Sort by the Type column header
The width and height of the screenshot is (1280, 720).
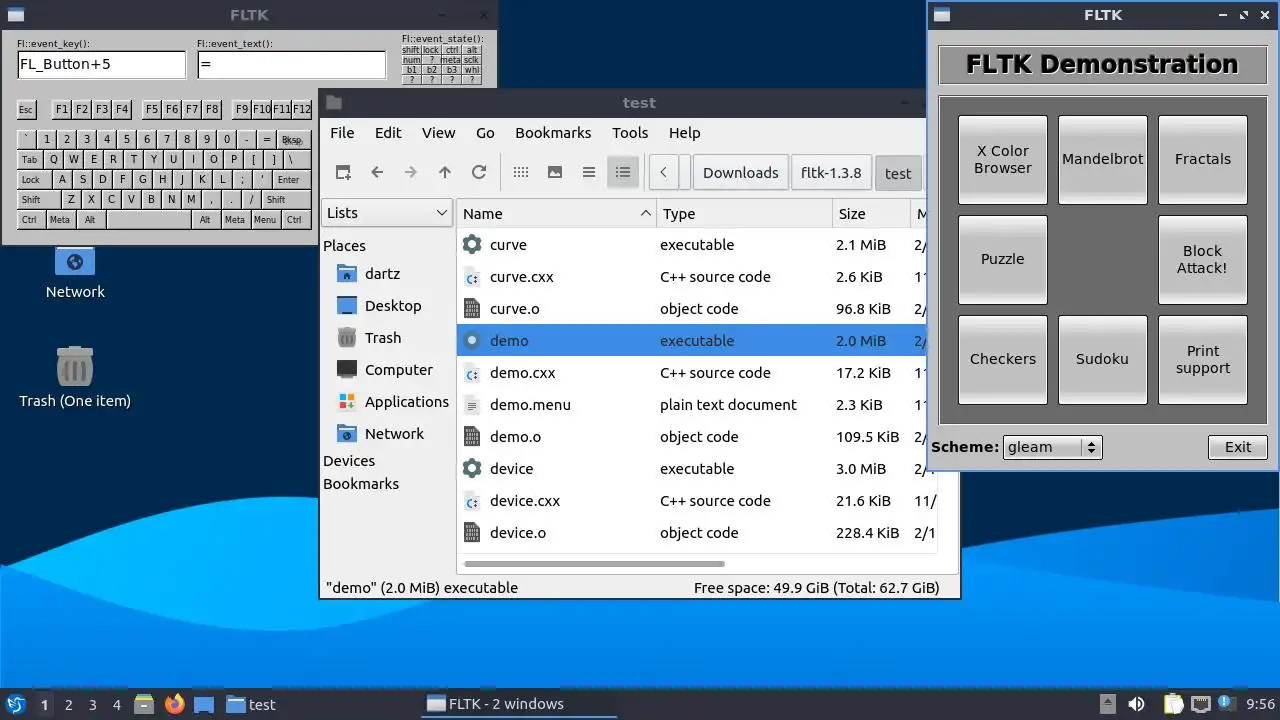click(x=744, y=213)
